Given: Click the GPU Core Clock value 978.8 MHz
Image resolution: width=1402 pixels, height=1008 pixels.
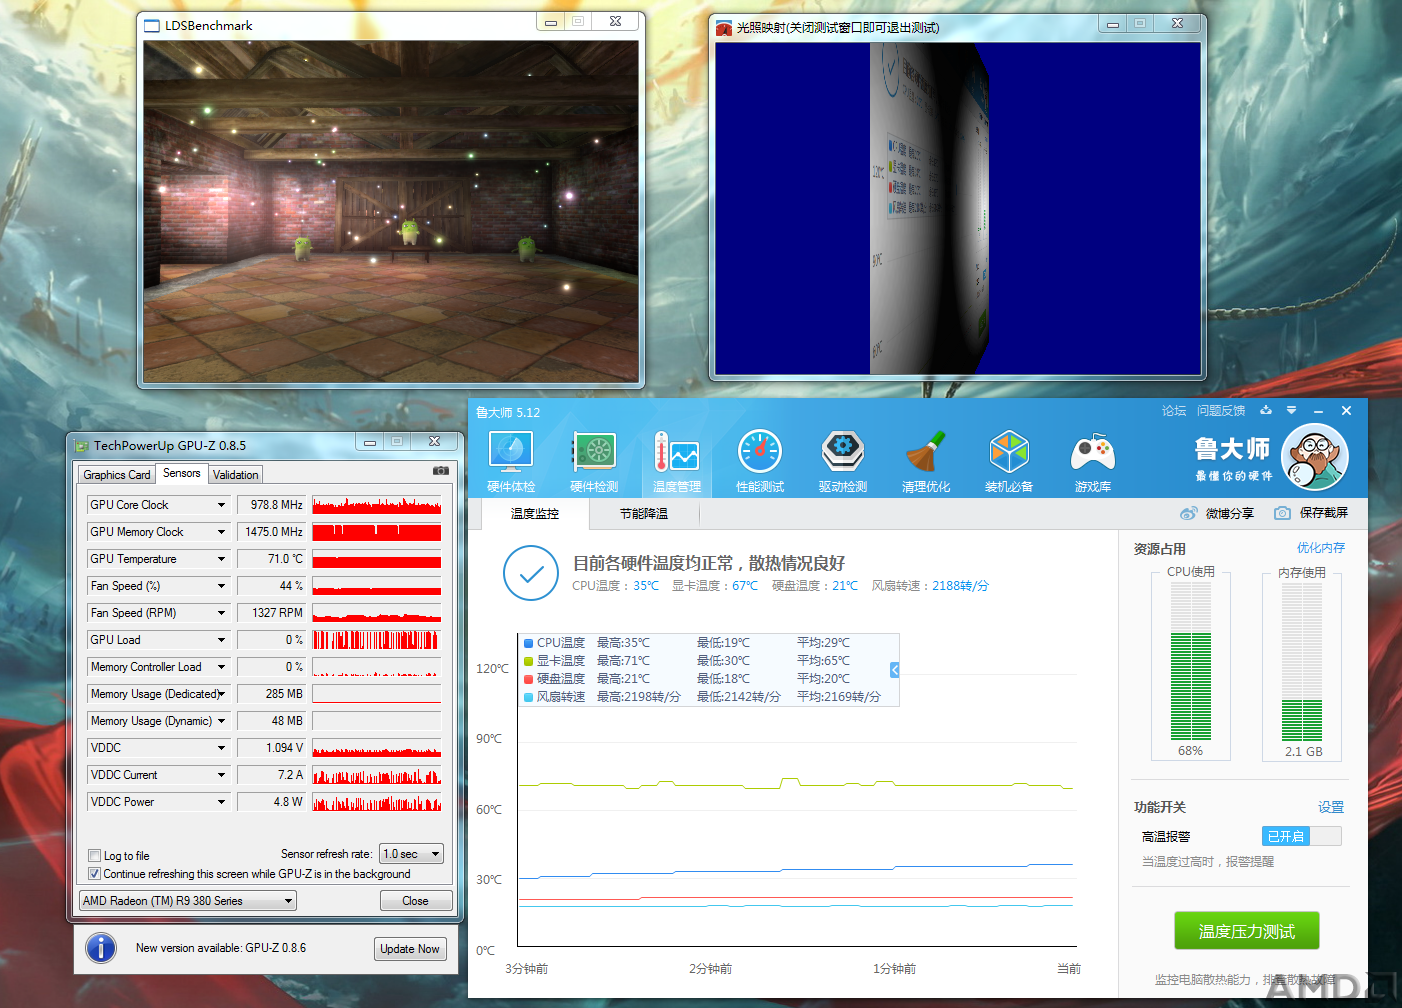Looking at the screenshot, I should click(271, 505).
